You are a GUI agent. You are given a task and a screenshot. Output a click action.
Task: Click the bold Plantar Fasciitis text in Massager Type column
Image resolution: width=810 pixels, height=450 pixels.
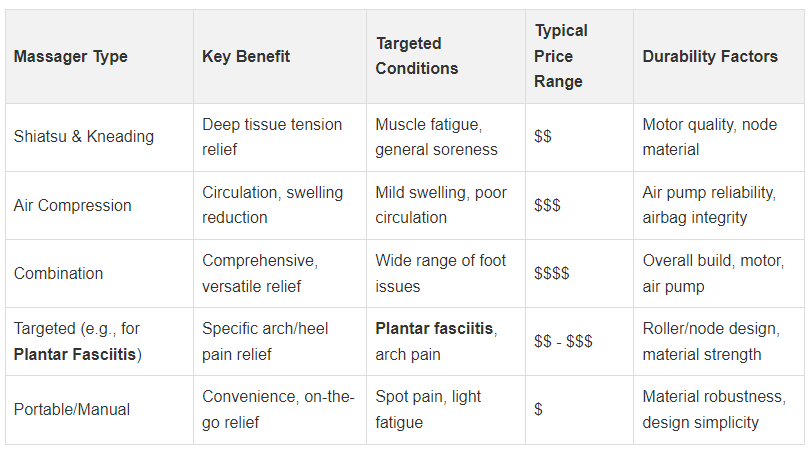(76, 354)
